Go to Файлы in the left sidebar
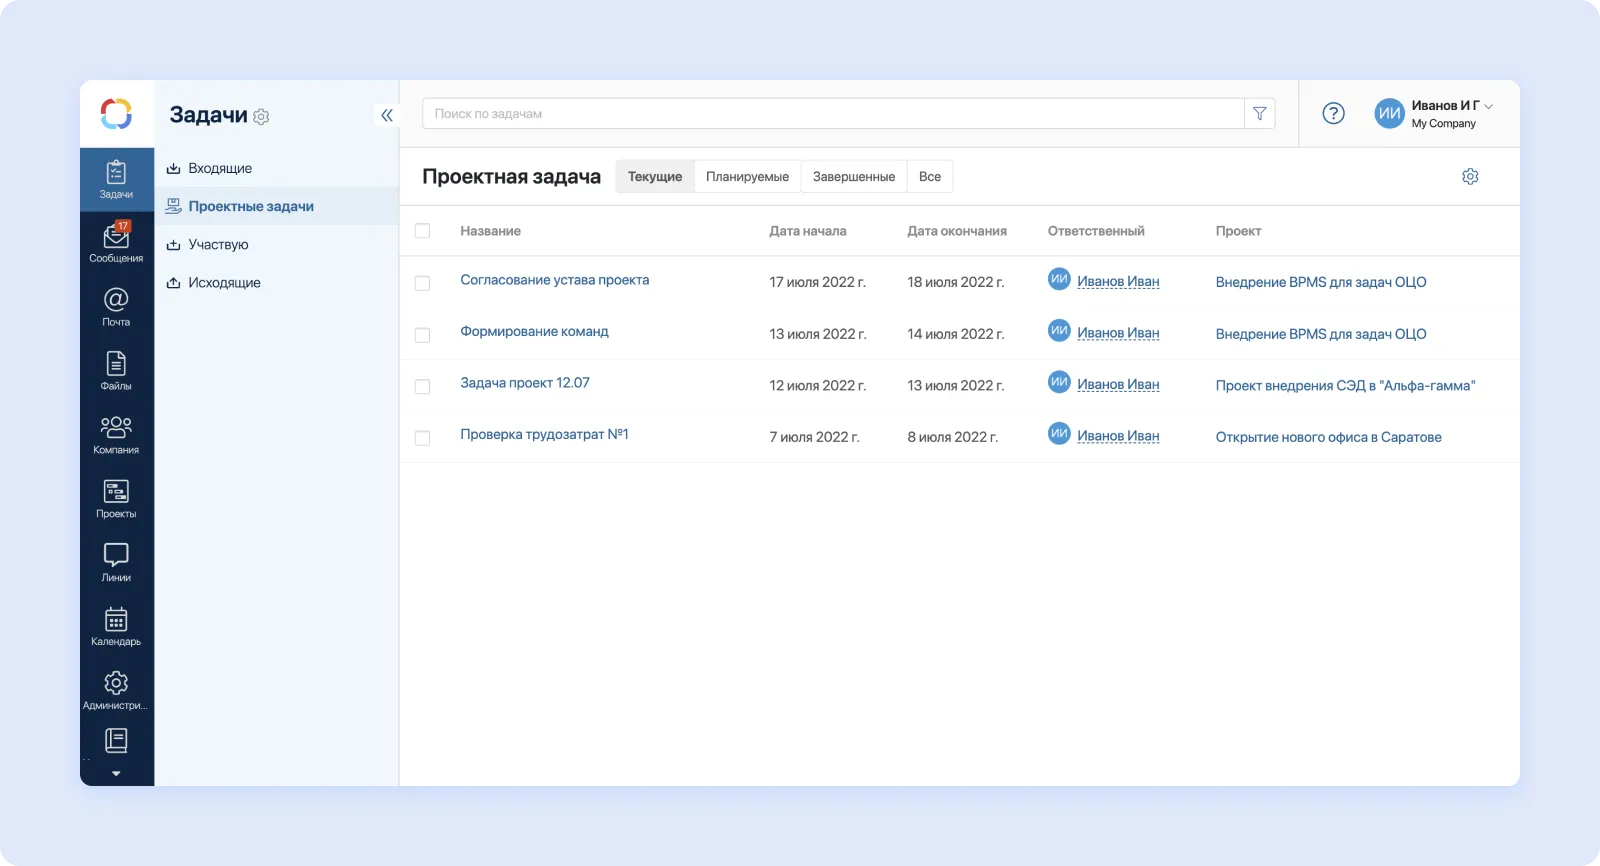The width and height of the screenshot is (1600, 866). tap(116, 371)
